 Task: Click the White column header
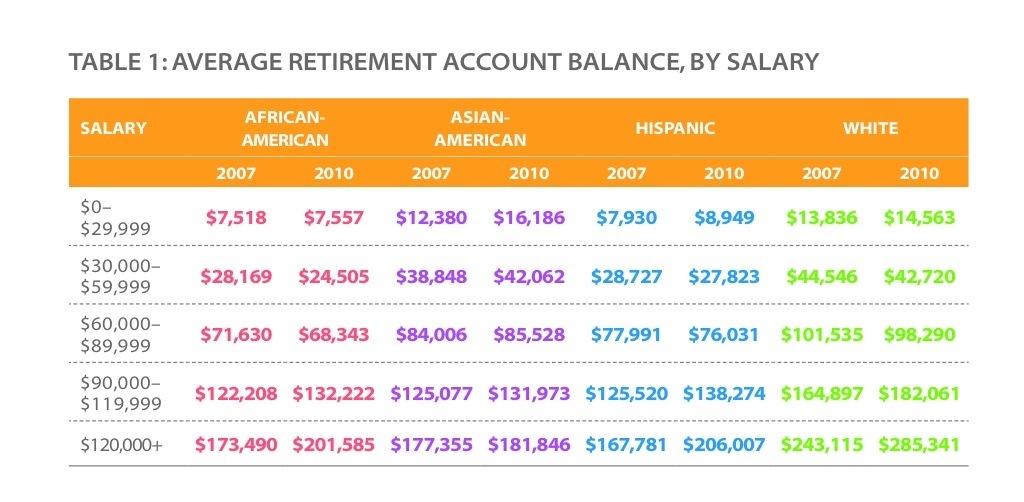(x=870, y=128)
